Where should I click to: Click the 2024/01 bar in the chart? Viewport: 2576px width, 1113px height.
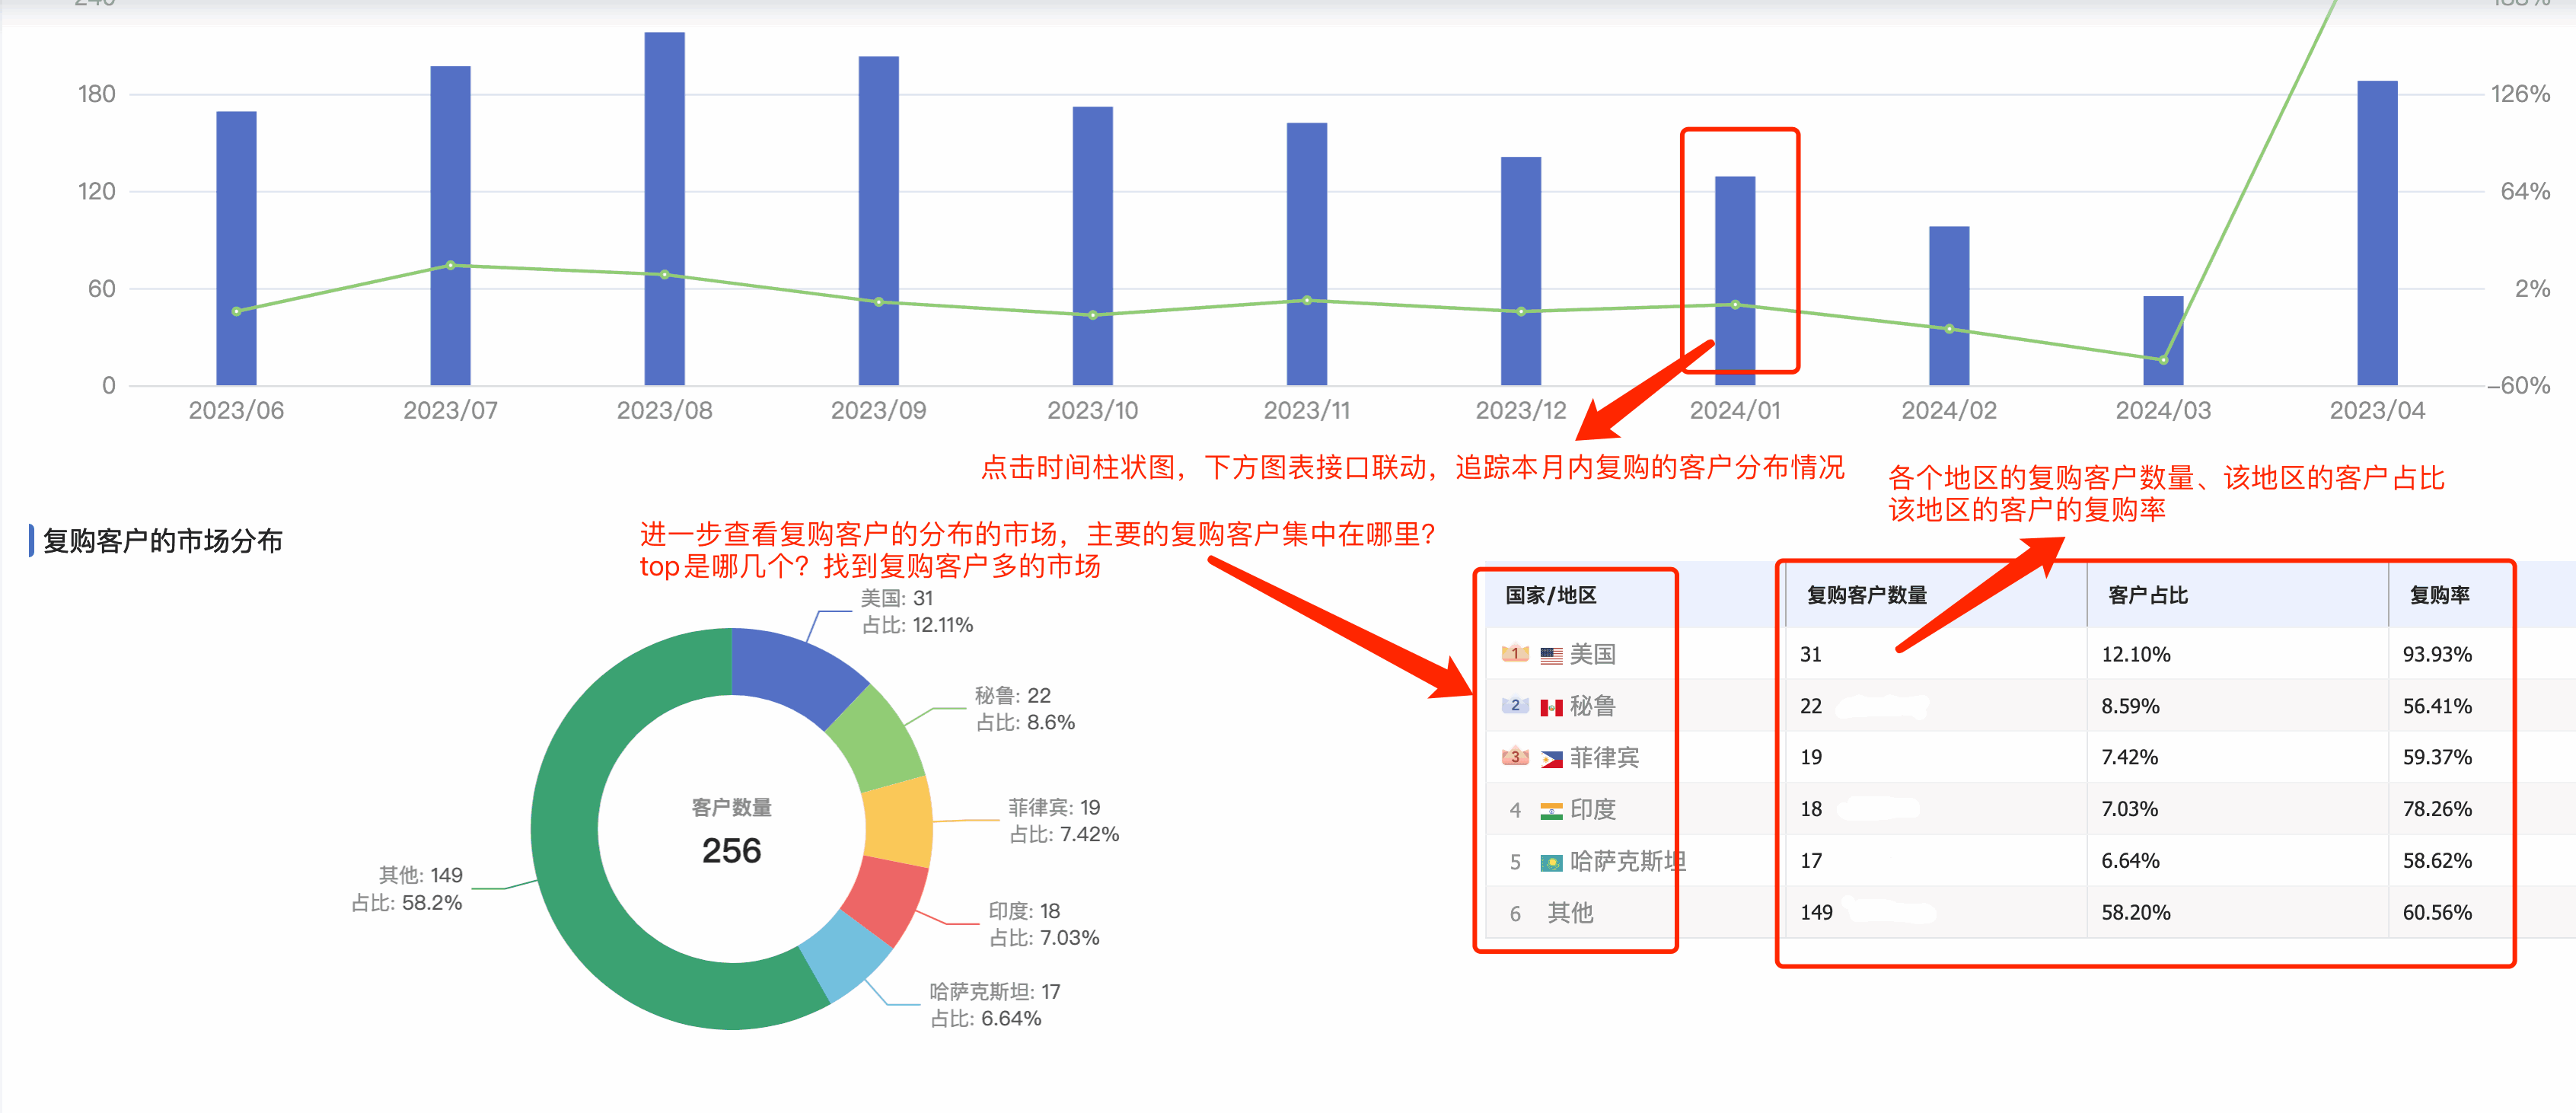coord(1734,281)
